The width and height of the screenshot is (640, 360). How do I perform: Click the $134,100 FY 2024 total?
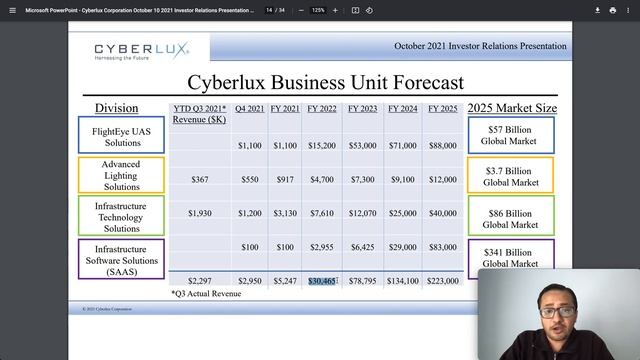tap(403, 281)
